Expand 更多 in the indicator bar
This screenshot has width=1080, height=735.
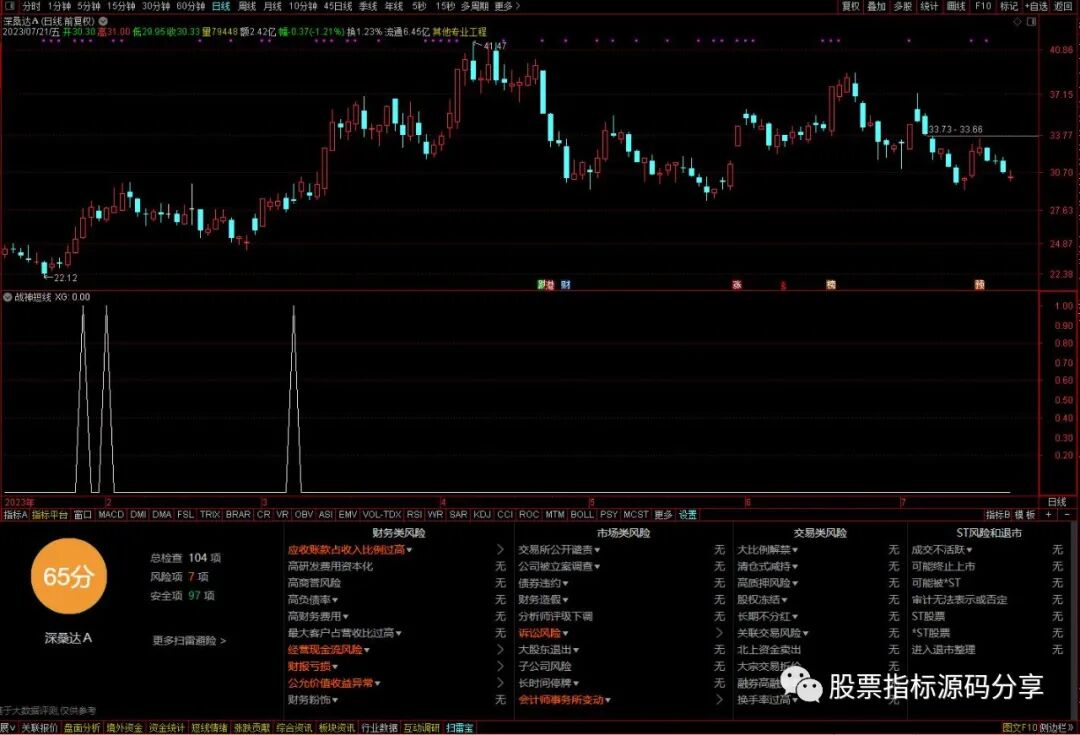(663, 515)
